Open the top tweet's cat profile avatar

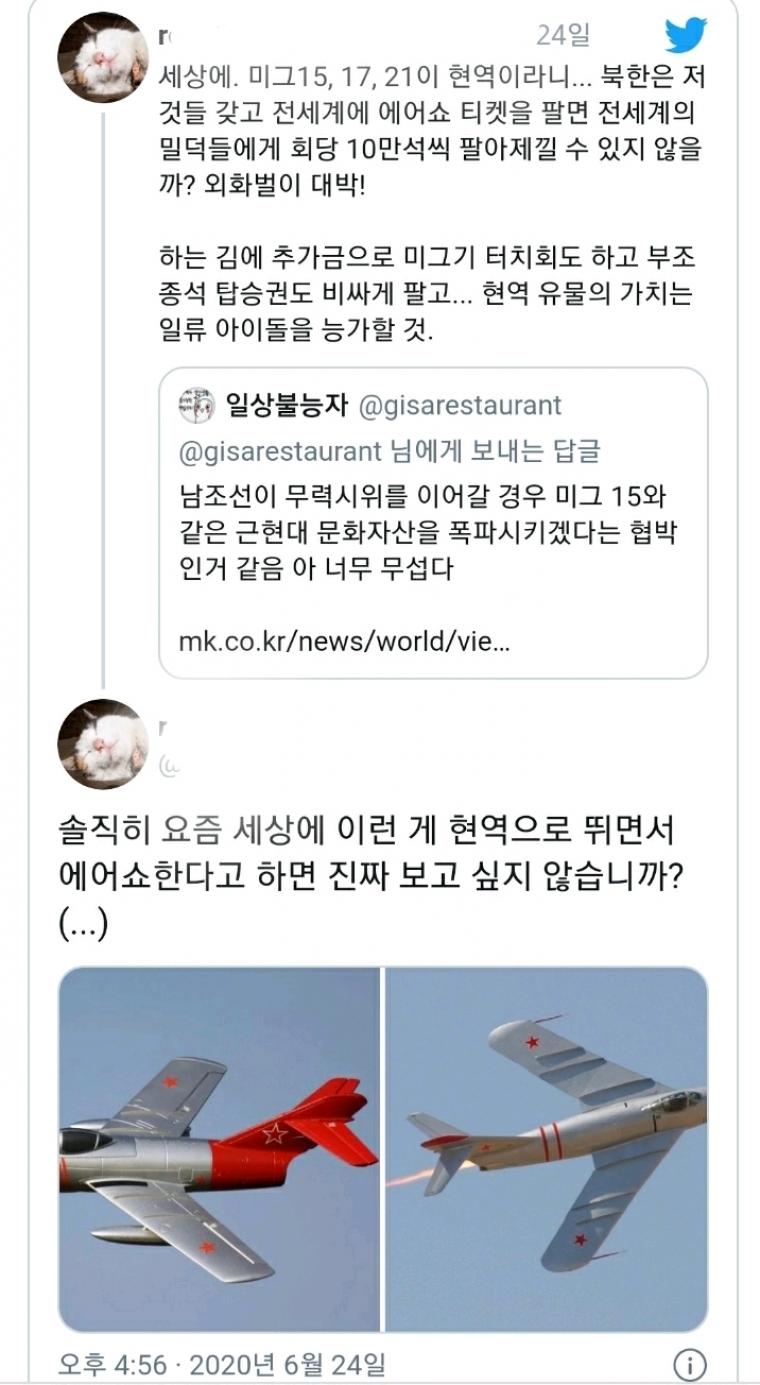(103, 58)
